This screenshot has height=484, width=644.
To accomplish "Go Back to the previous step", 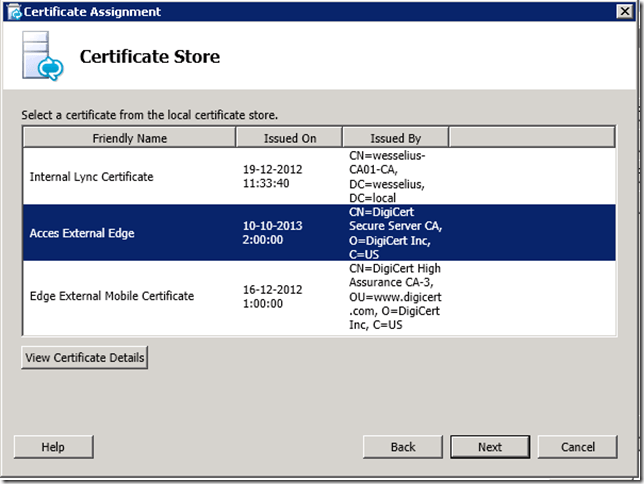I will click(402, 447).
